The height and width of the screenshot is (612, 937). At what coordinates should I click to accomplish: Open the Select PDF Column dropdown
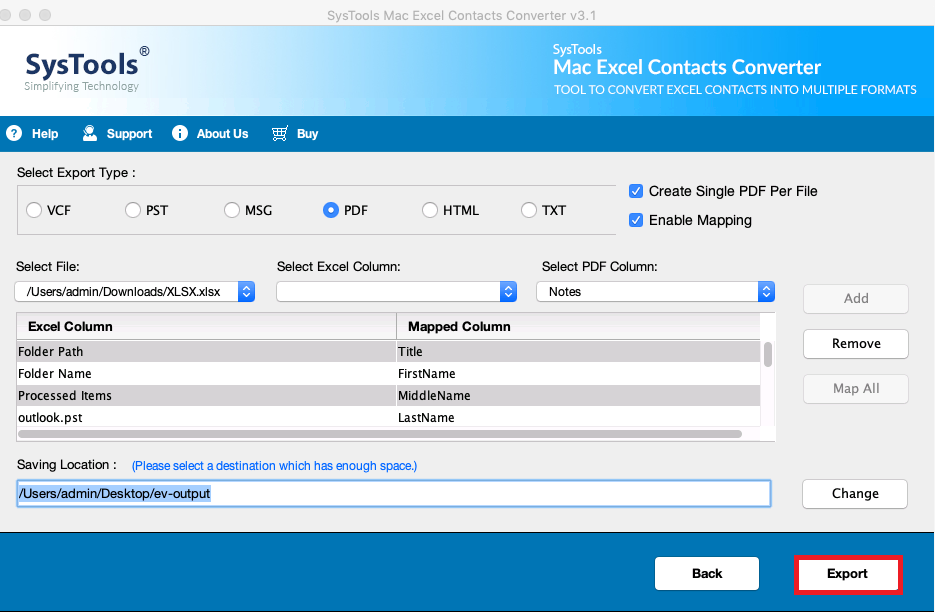[656, 292]
